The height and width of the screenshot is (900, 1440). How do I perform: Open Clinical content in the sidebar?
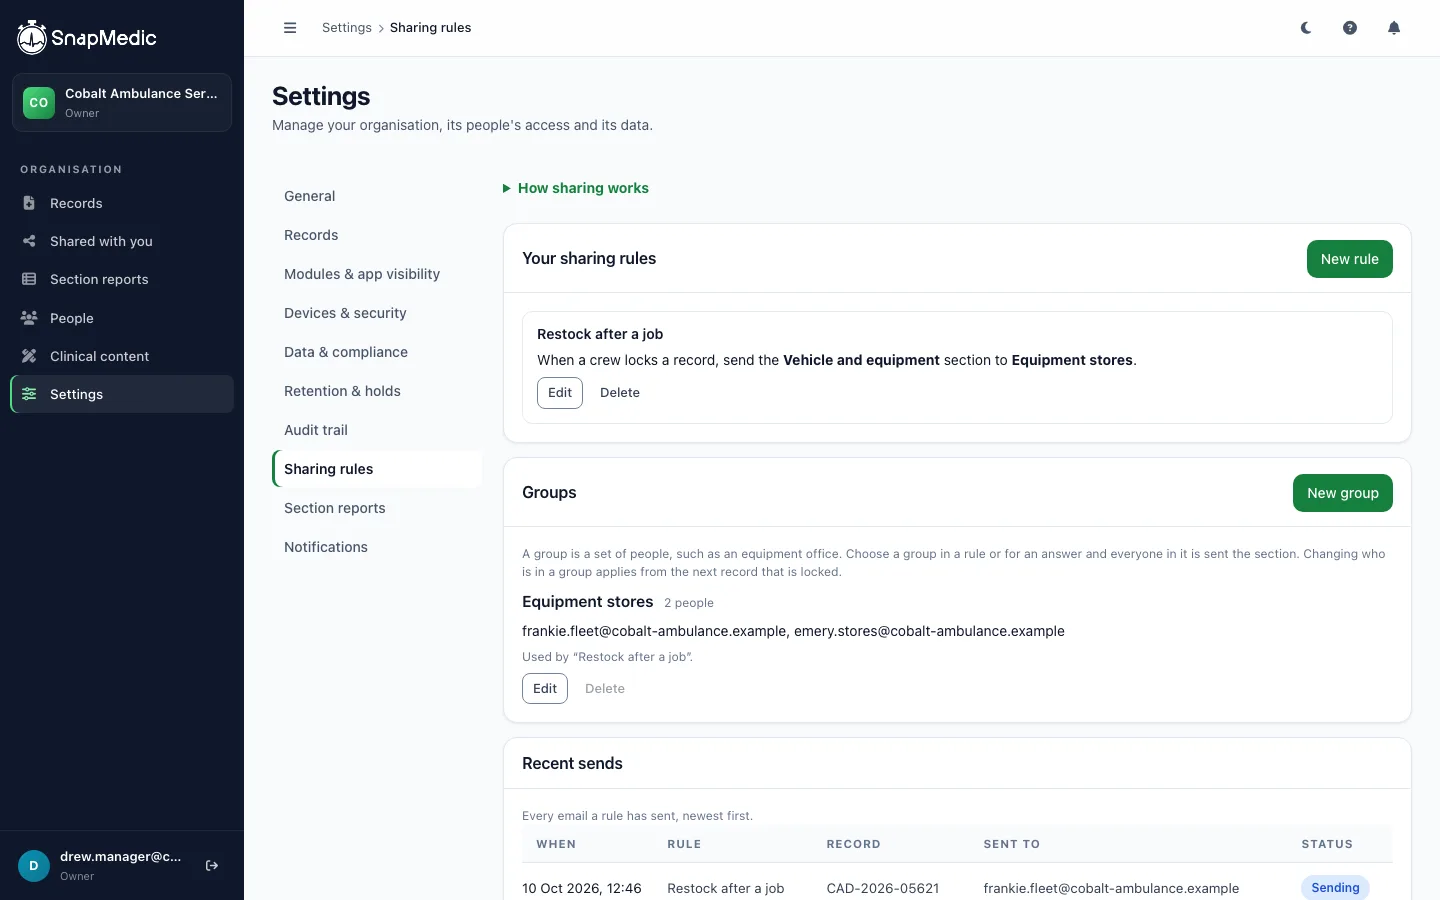pyautogui.click(x=122, y=356)
